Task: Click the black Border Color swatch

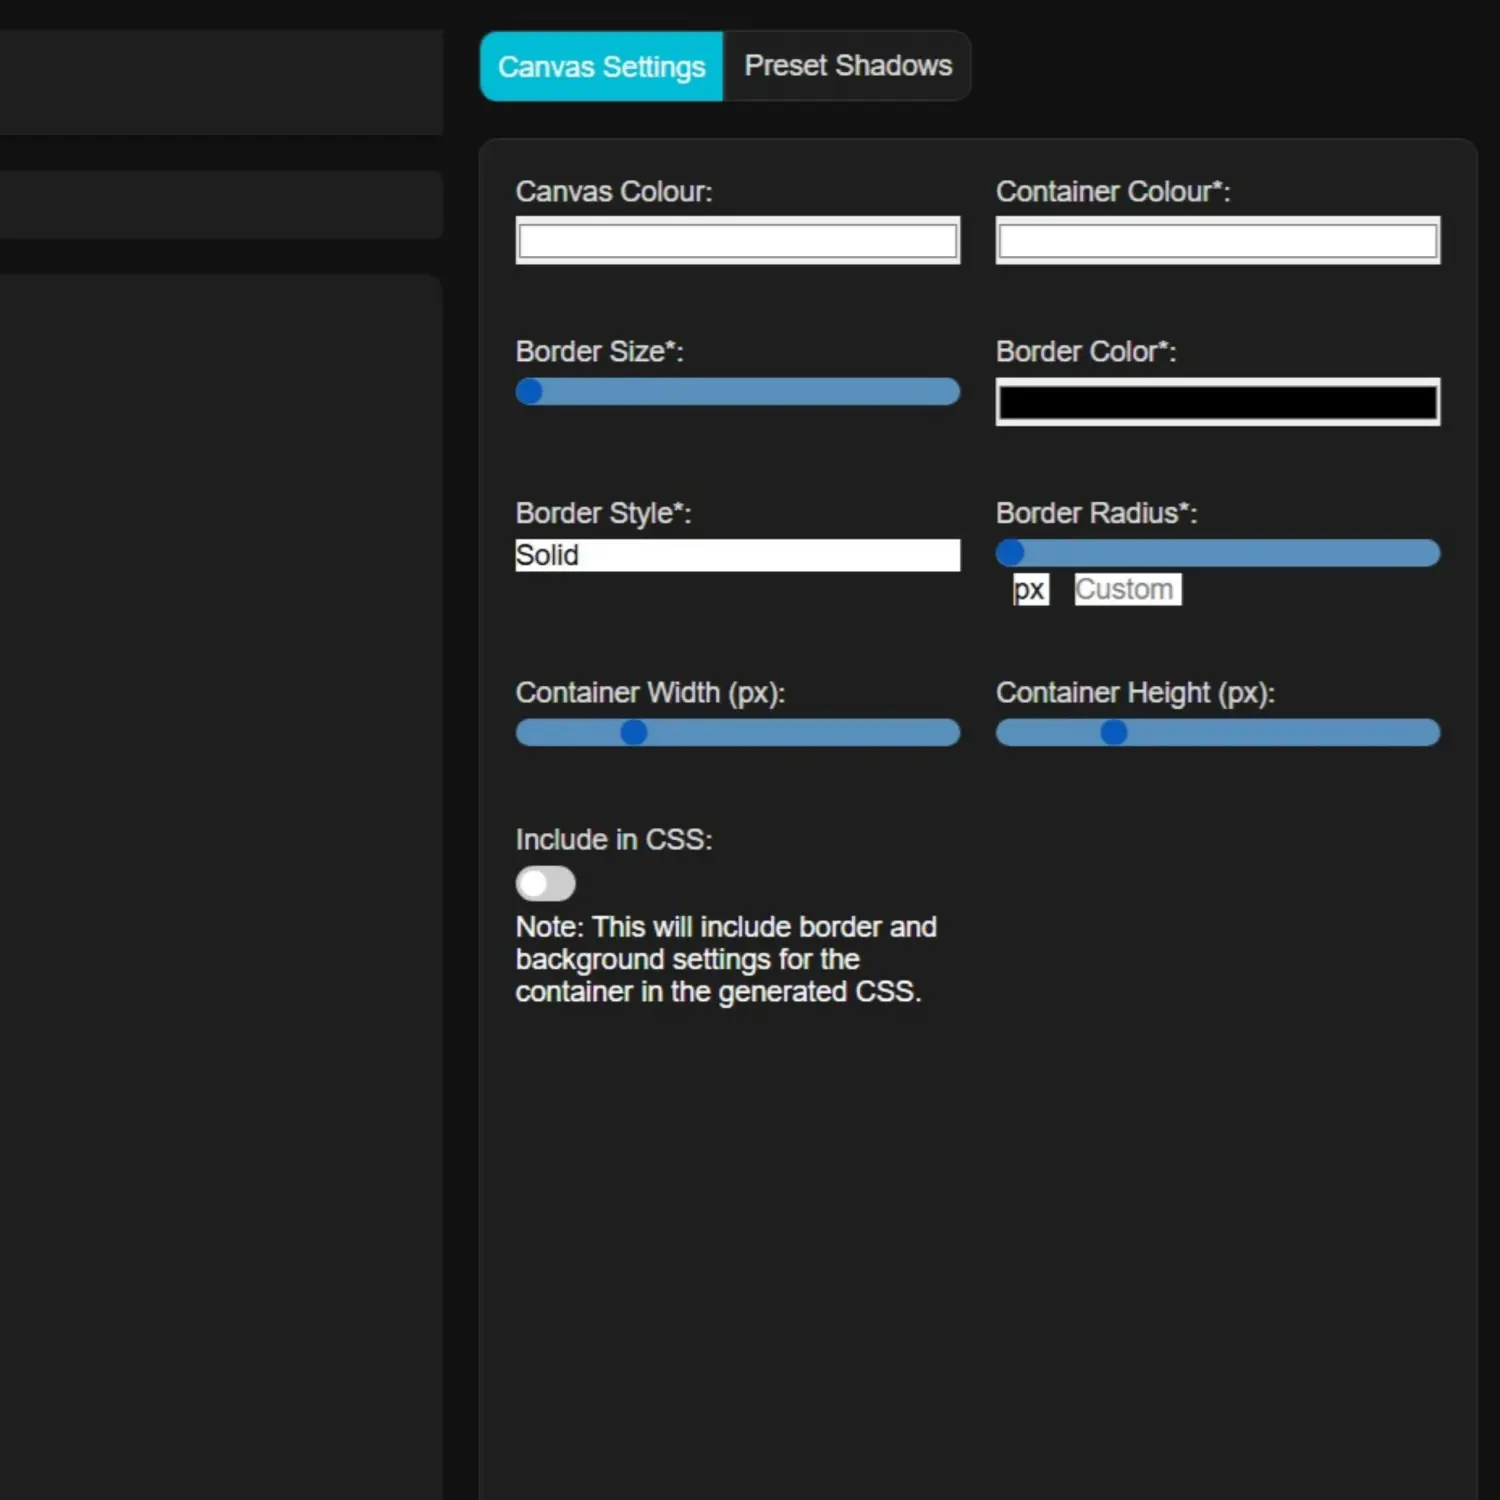Action: [x=1217, y=402]
